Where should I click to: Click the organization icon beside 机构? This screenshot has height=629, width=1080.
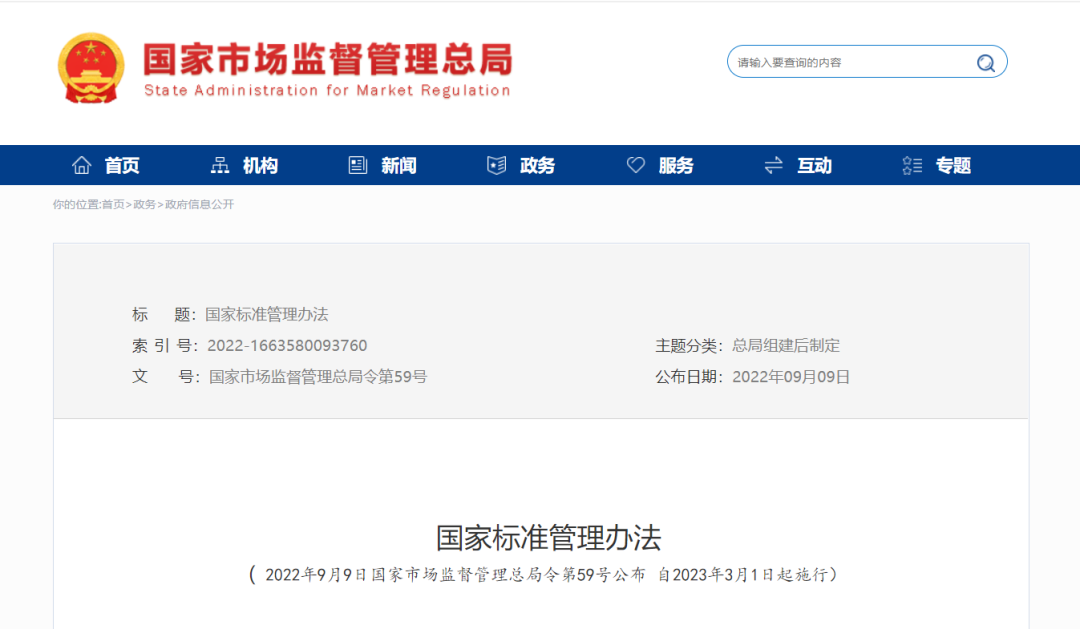click(220, 165)
